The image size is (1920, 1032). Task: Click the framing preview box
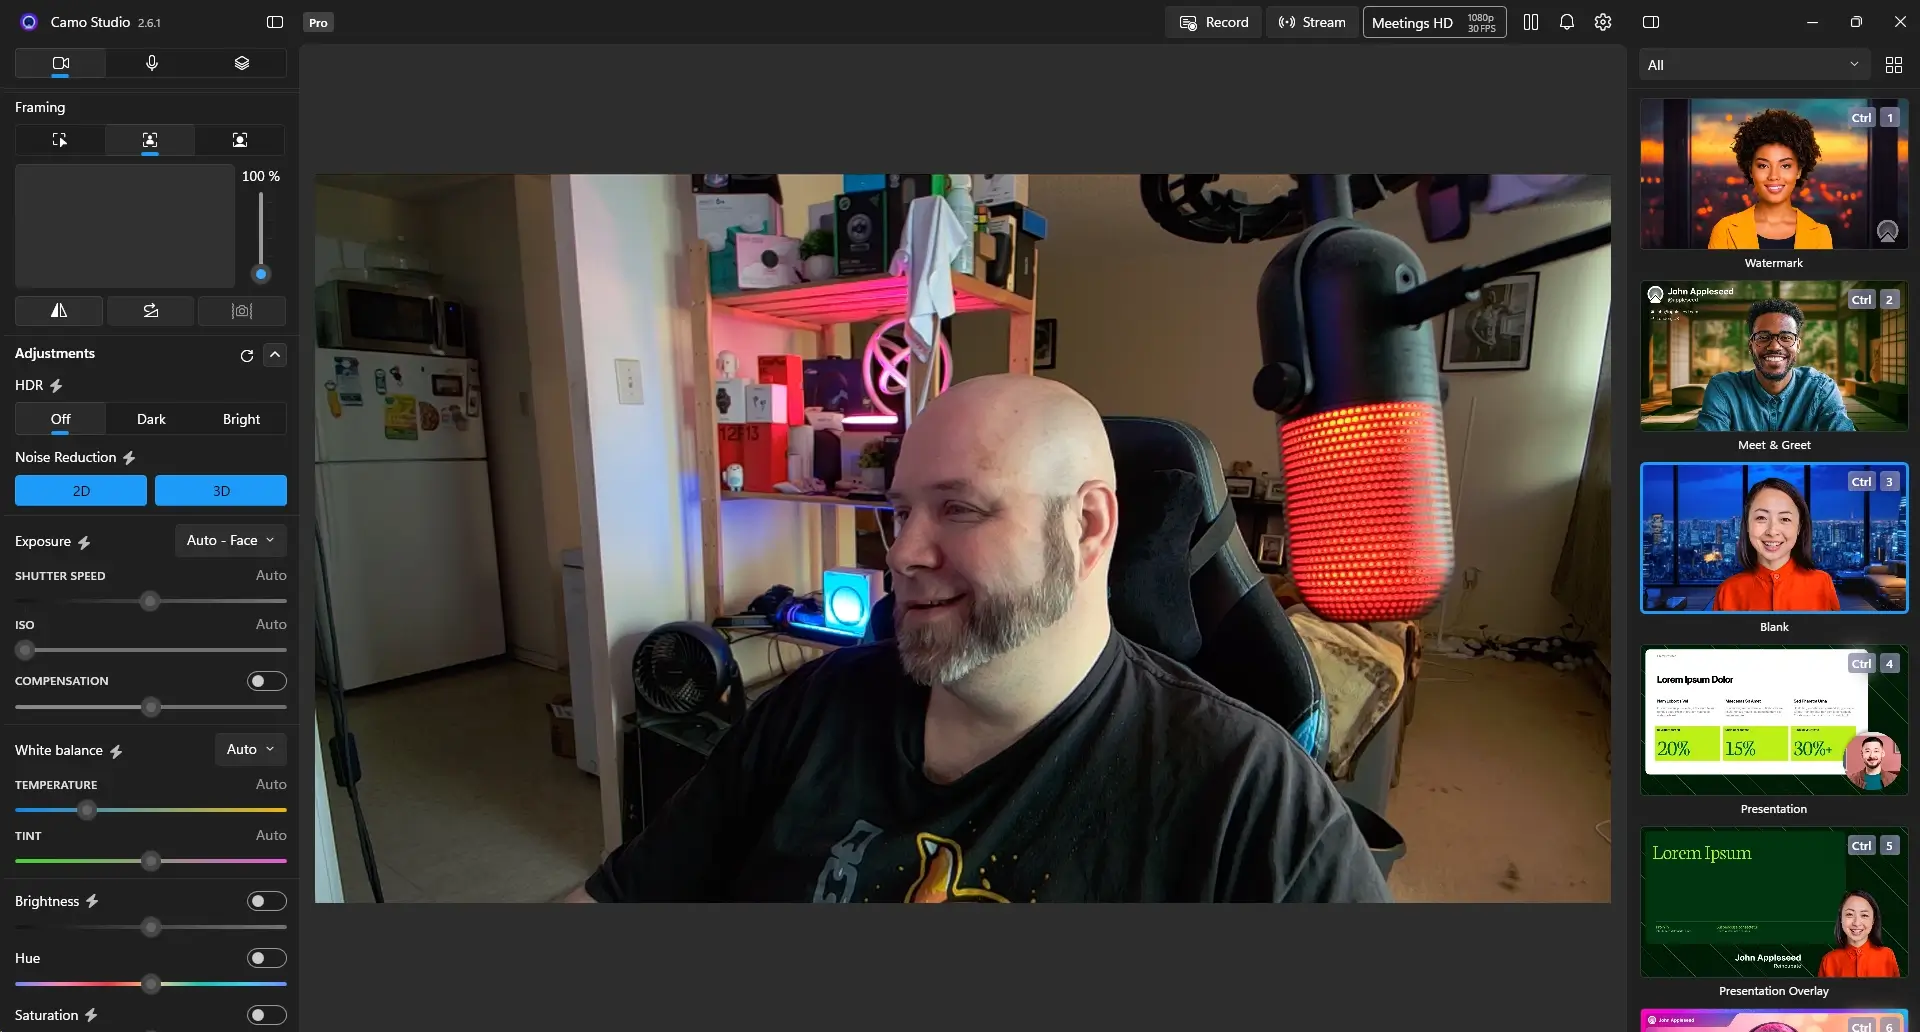[x=125, y=226]
